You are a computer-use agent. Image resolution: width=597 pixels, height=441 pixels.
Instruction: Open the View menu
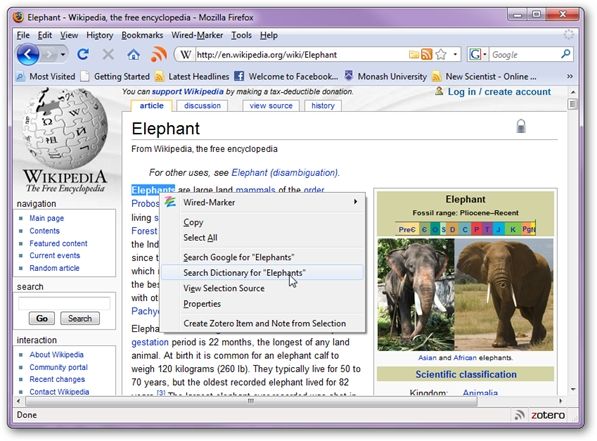coord(69,35)
